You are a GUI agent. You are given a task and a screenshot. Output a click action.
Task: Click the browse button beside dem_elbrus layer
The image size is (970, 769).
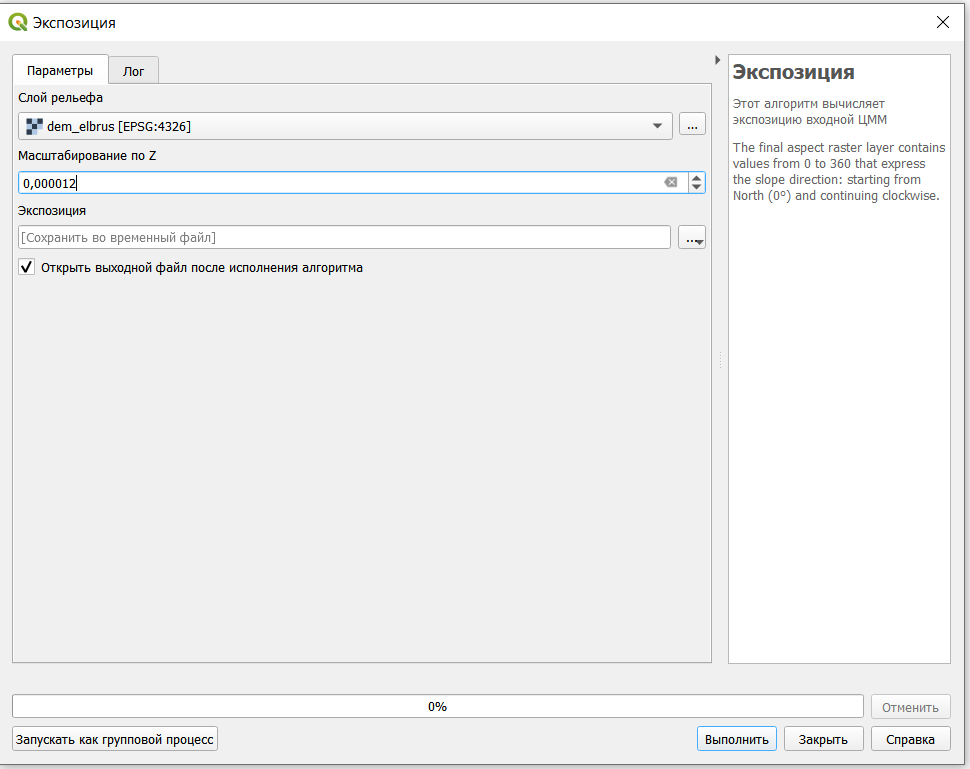point(692,125)
